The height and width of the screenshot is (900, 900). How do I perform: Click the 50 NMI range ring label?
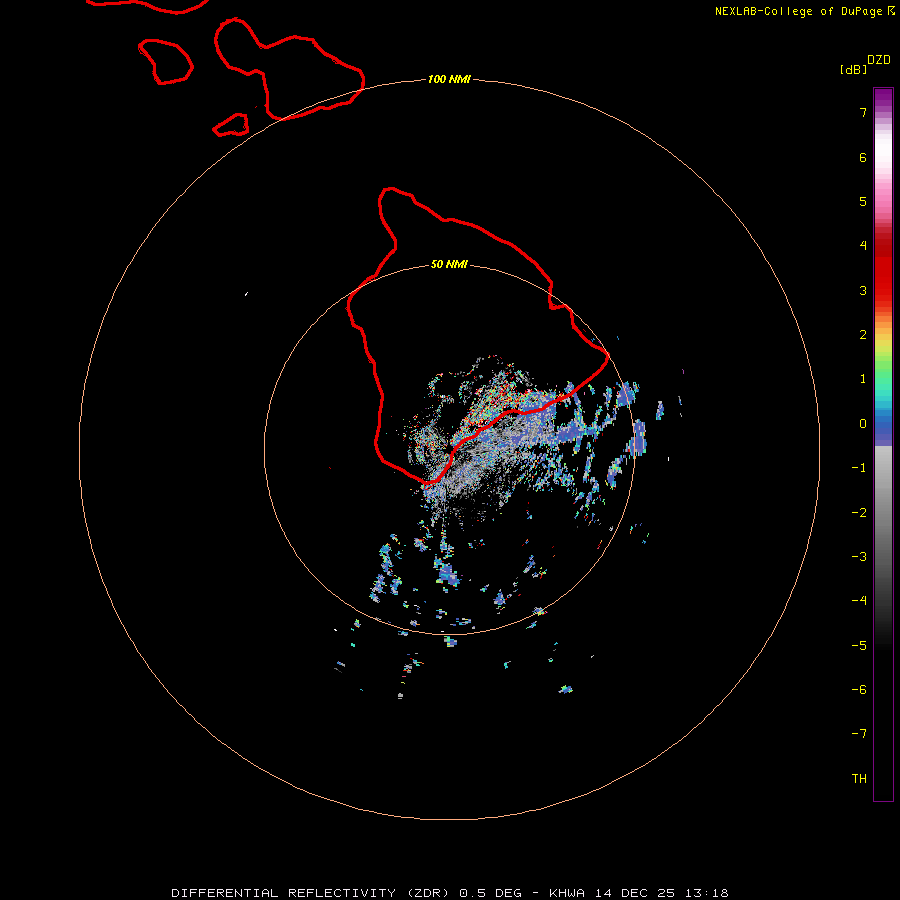449,264
